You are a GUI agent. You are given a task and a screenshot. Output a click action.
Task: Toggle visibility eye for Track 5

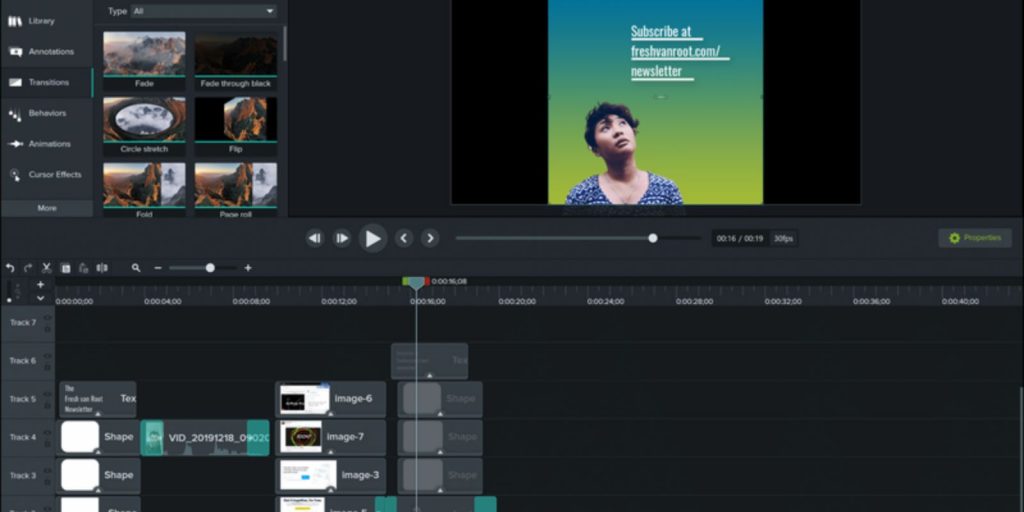[48, 394]
